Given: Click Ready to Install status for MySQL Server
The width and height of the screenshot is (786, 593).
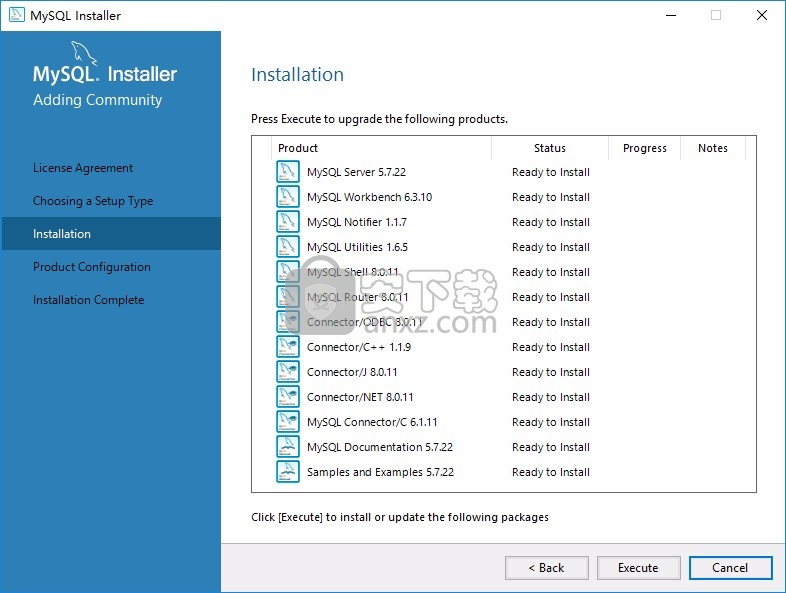Looking at the screenshot, I should pos(551,172).
